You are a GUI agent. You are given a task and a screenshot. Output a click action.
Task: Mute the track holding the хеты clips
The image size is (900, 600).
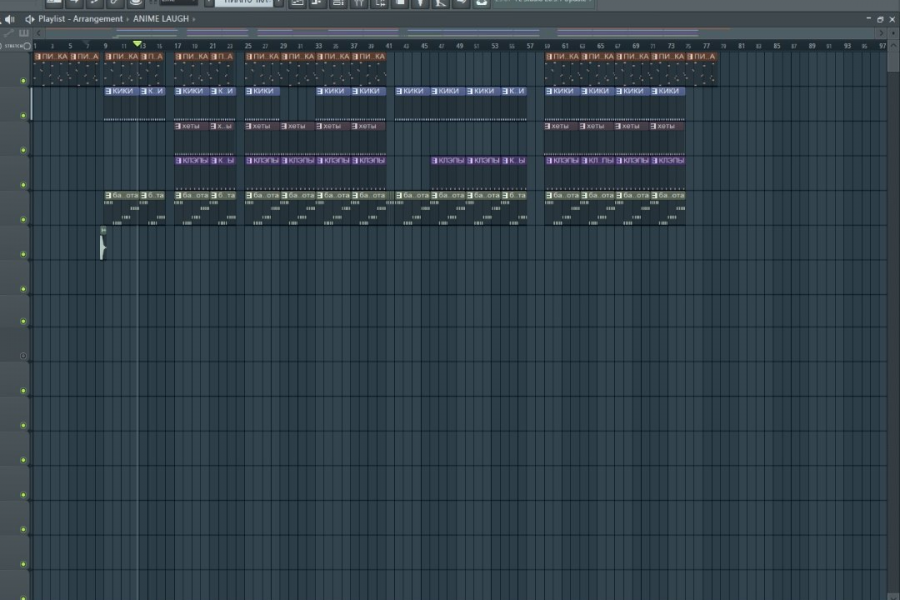(24, 150)
